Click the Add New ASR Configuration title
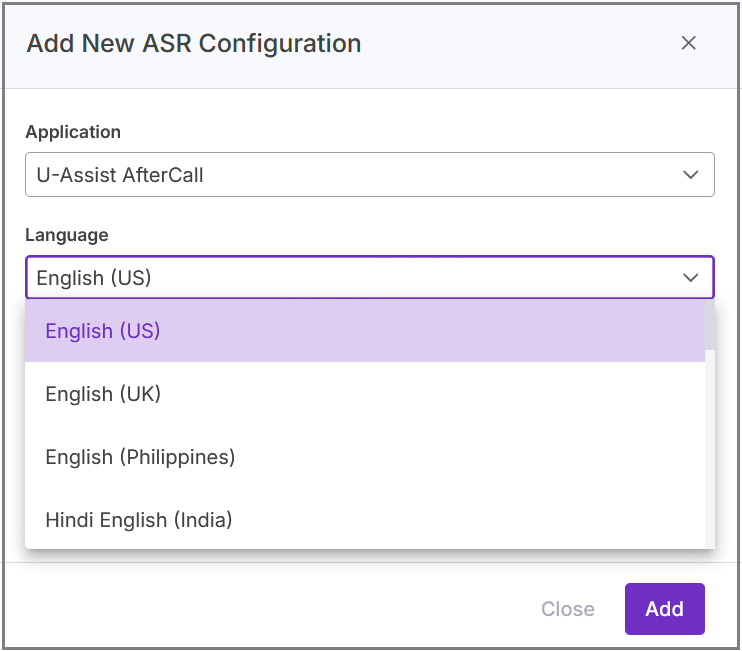This screenshot has height=651, width=742. click(194, 43)
